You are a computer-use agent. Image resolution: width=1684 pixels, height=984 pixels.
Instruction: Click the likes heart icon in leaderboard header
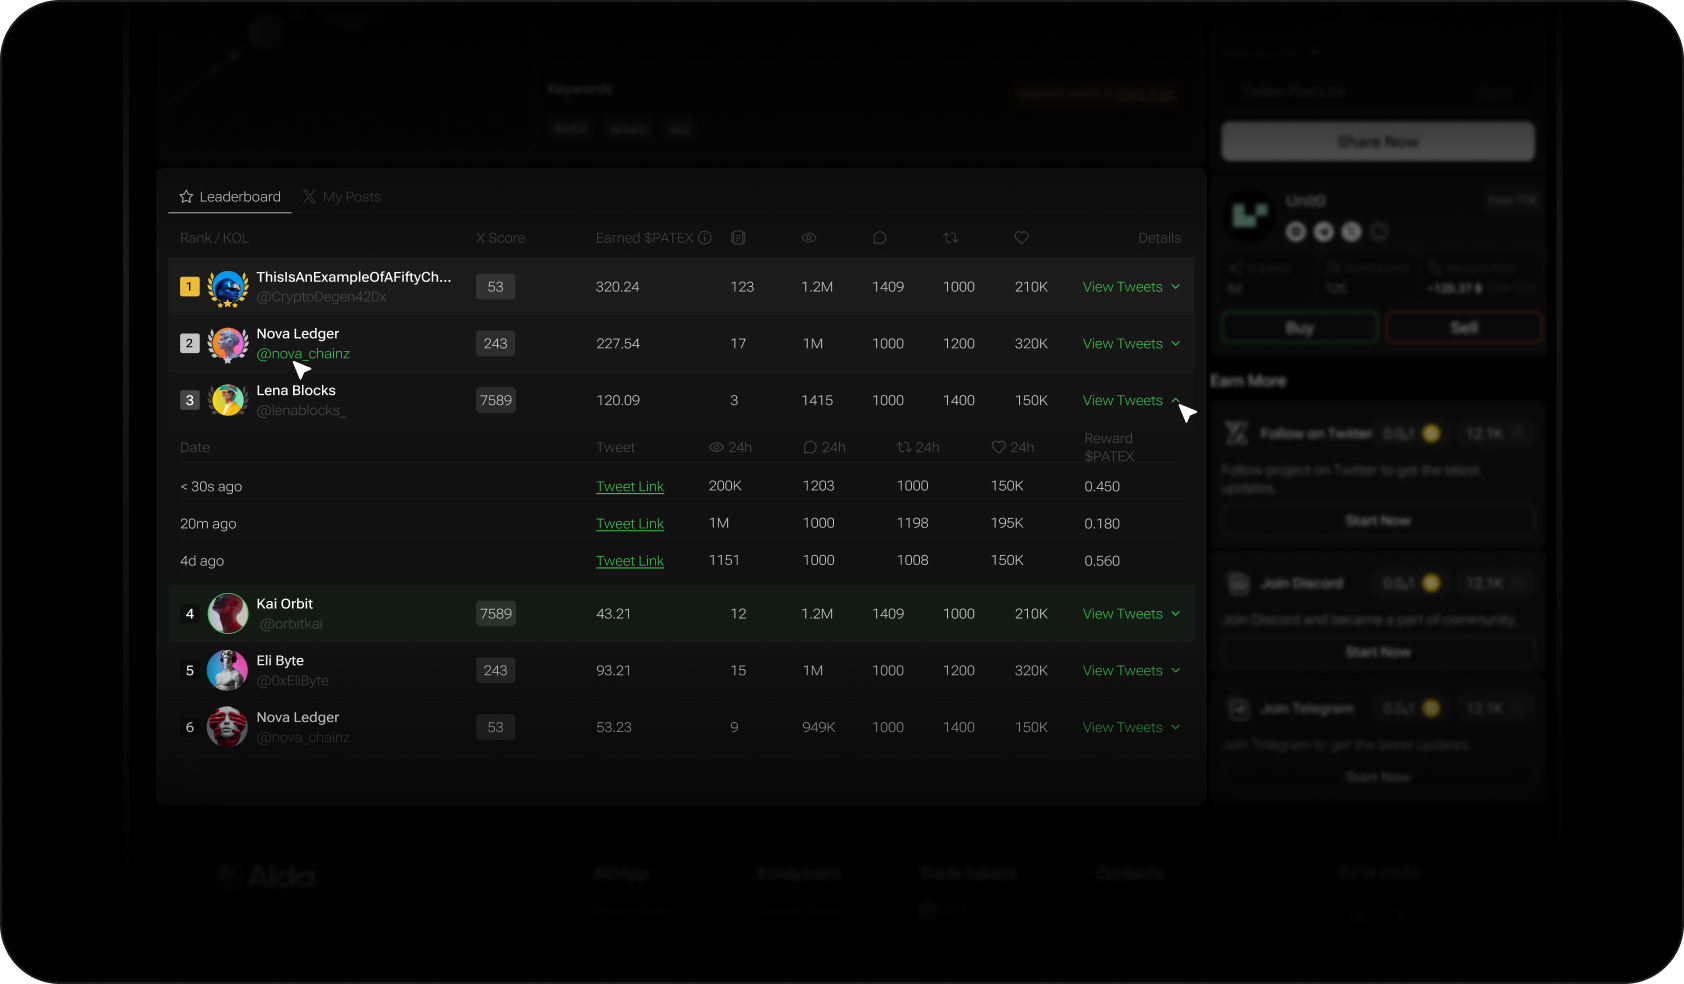1021,238
